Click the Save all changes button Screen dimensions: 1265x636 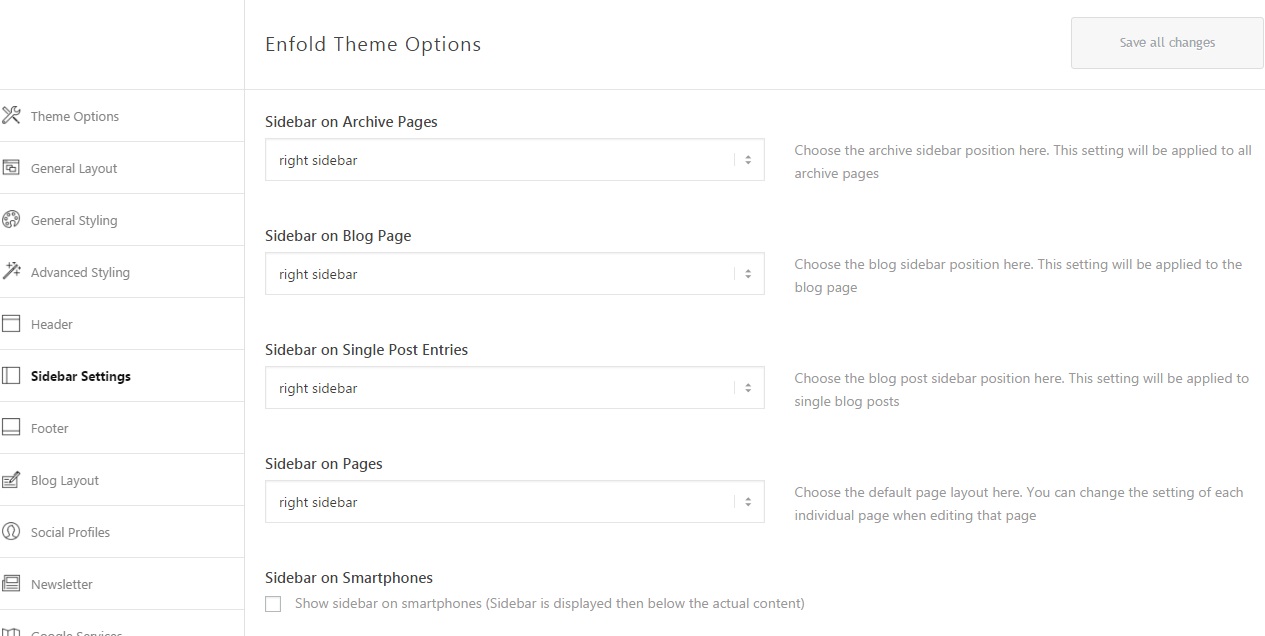(x=1167, y=43)
